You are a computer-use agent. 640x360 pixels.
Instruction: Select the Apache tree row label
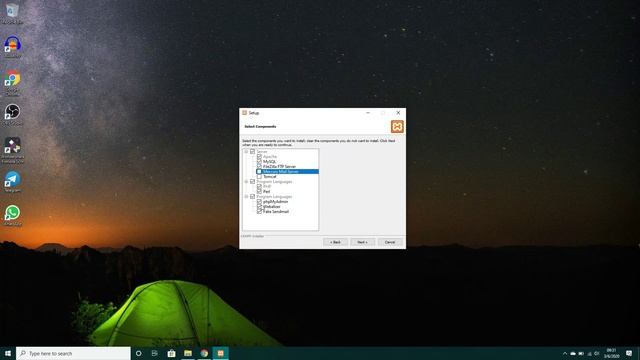pyautogui.click(x=270, y=157)
